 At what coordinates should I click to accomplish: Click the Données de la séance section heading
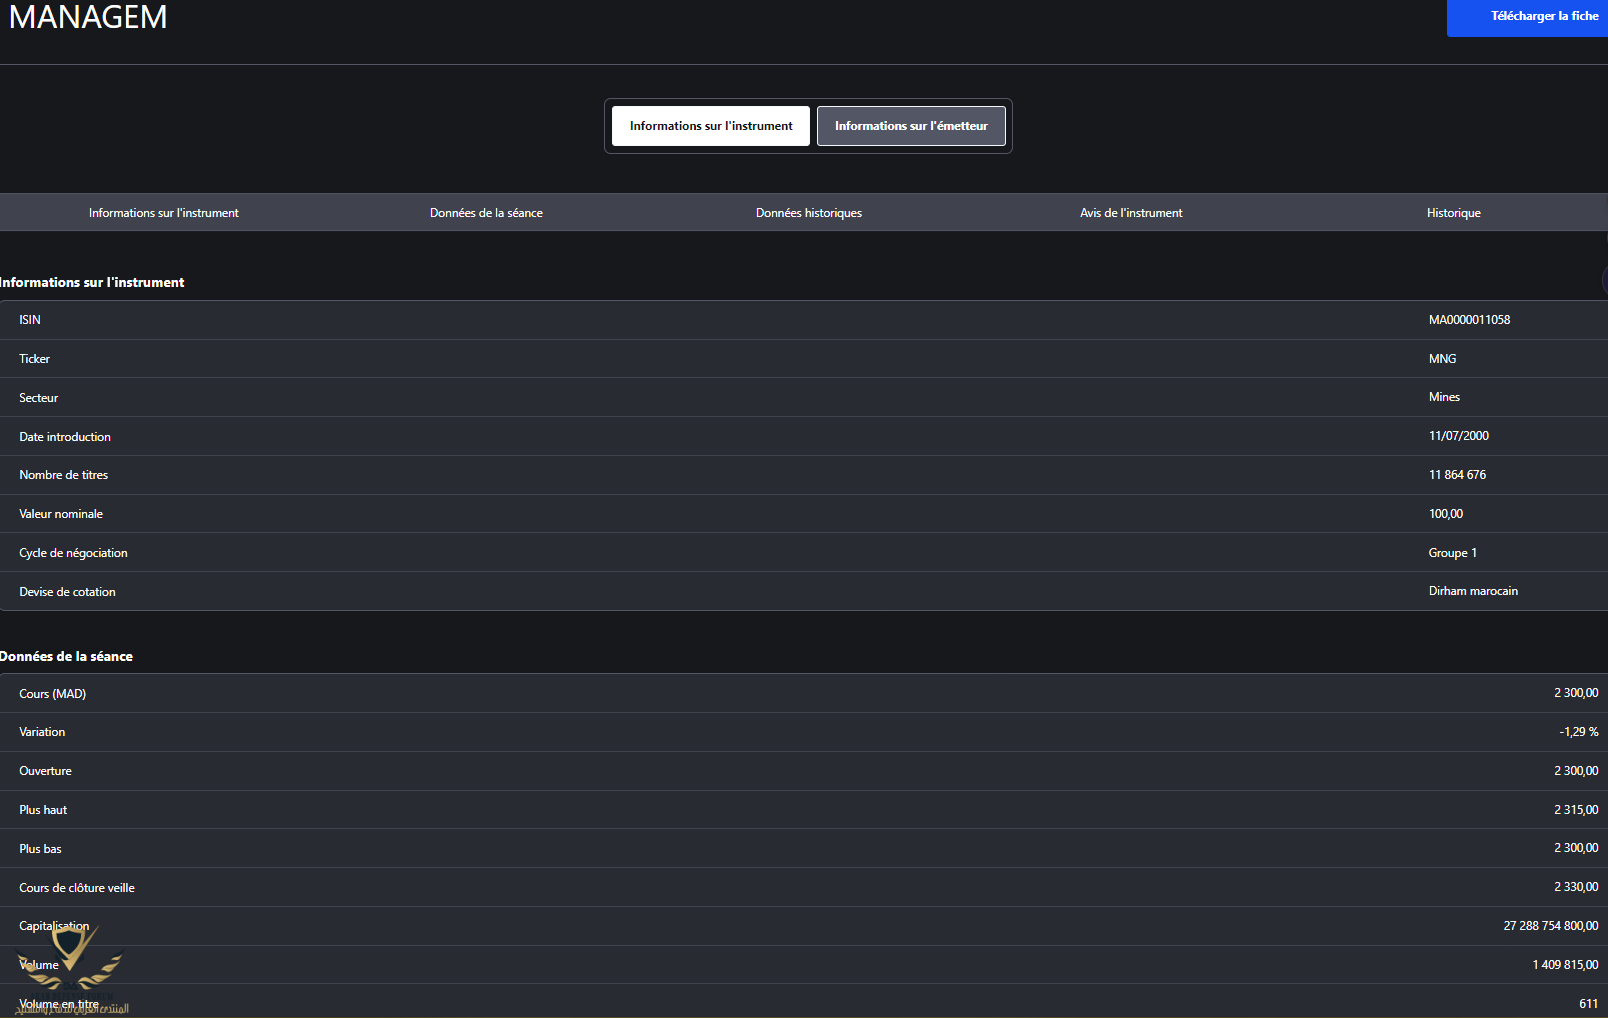tap(66, 657)
